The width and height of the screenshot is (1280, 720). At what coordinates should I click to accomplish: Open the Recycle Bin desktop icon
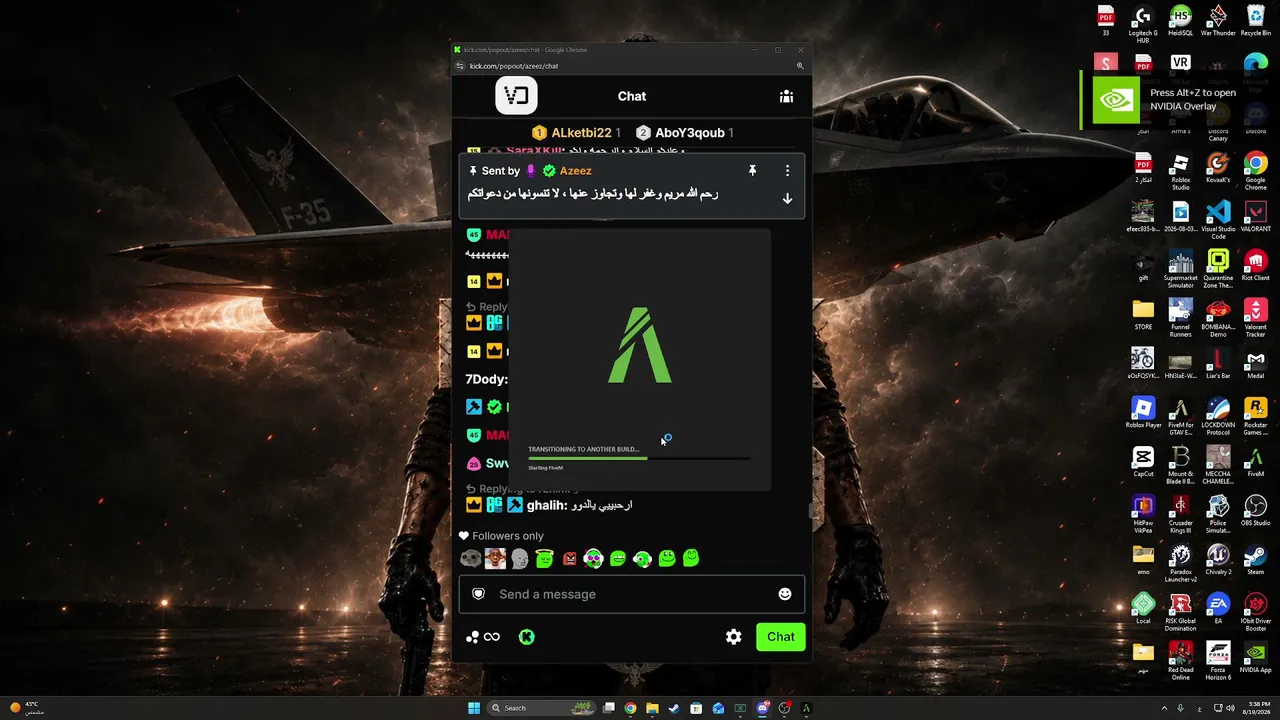1255,21
